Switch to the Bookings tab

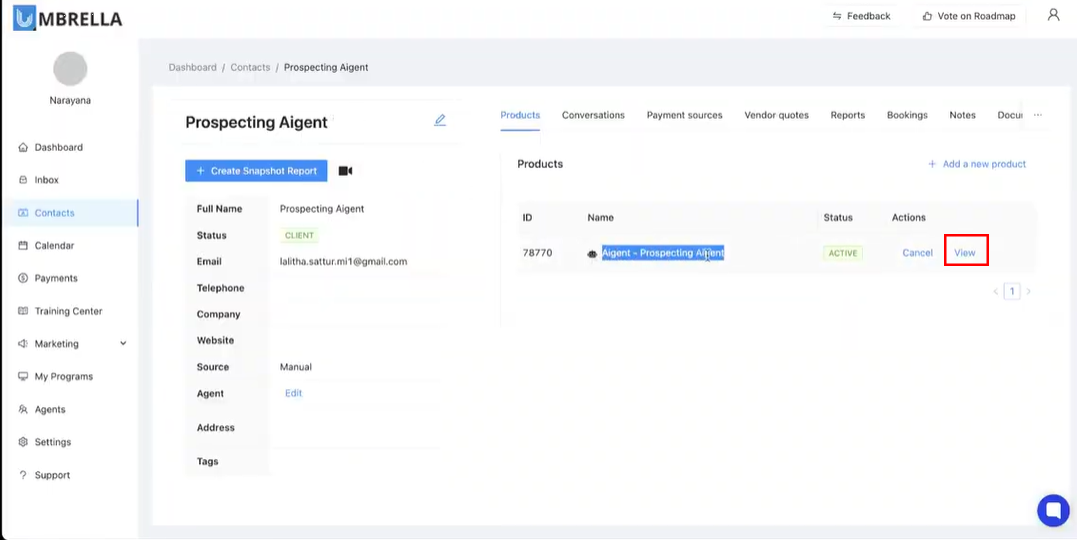[x=907, y=115]
